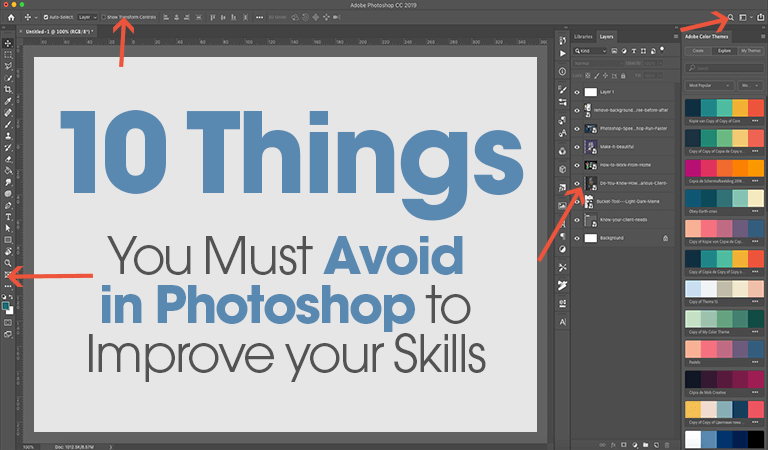
Task: Select the Hand tool
Action: click(x=8, y=251)
